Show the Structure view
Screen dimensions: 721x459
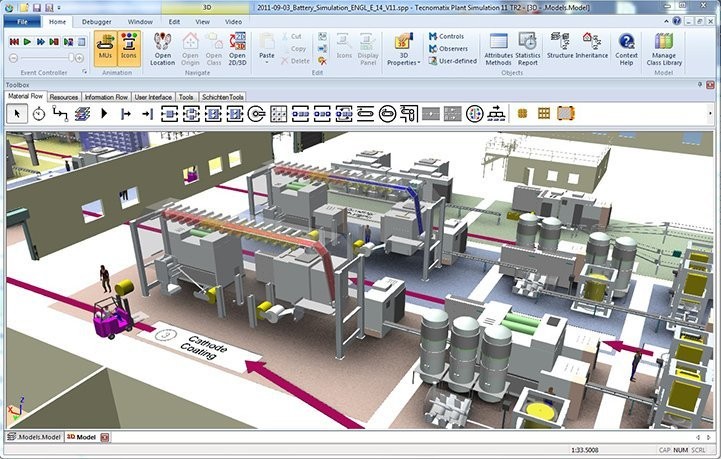click(560, 47)
